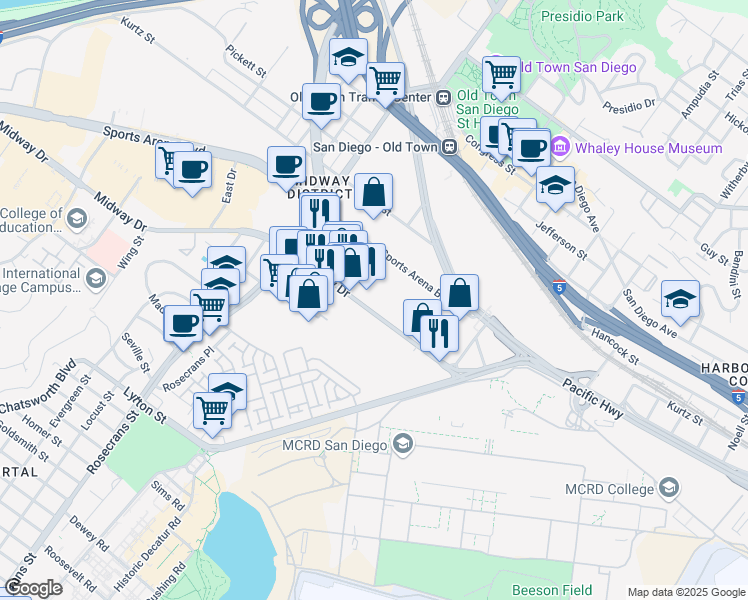Click the Pickett St label
748x600 pixels.
click(x=246, y=61)
